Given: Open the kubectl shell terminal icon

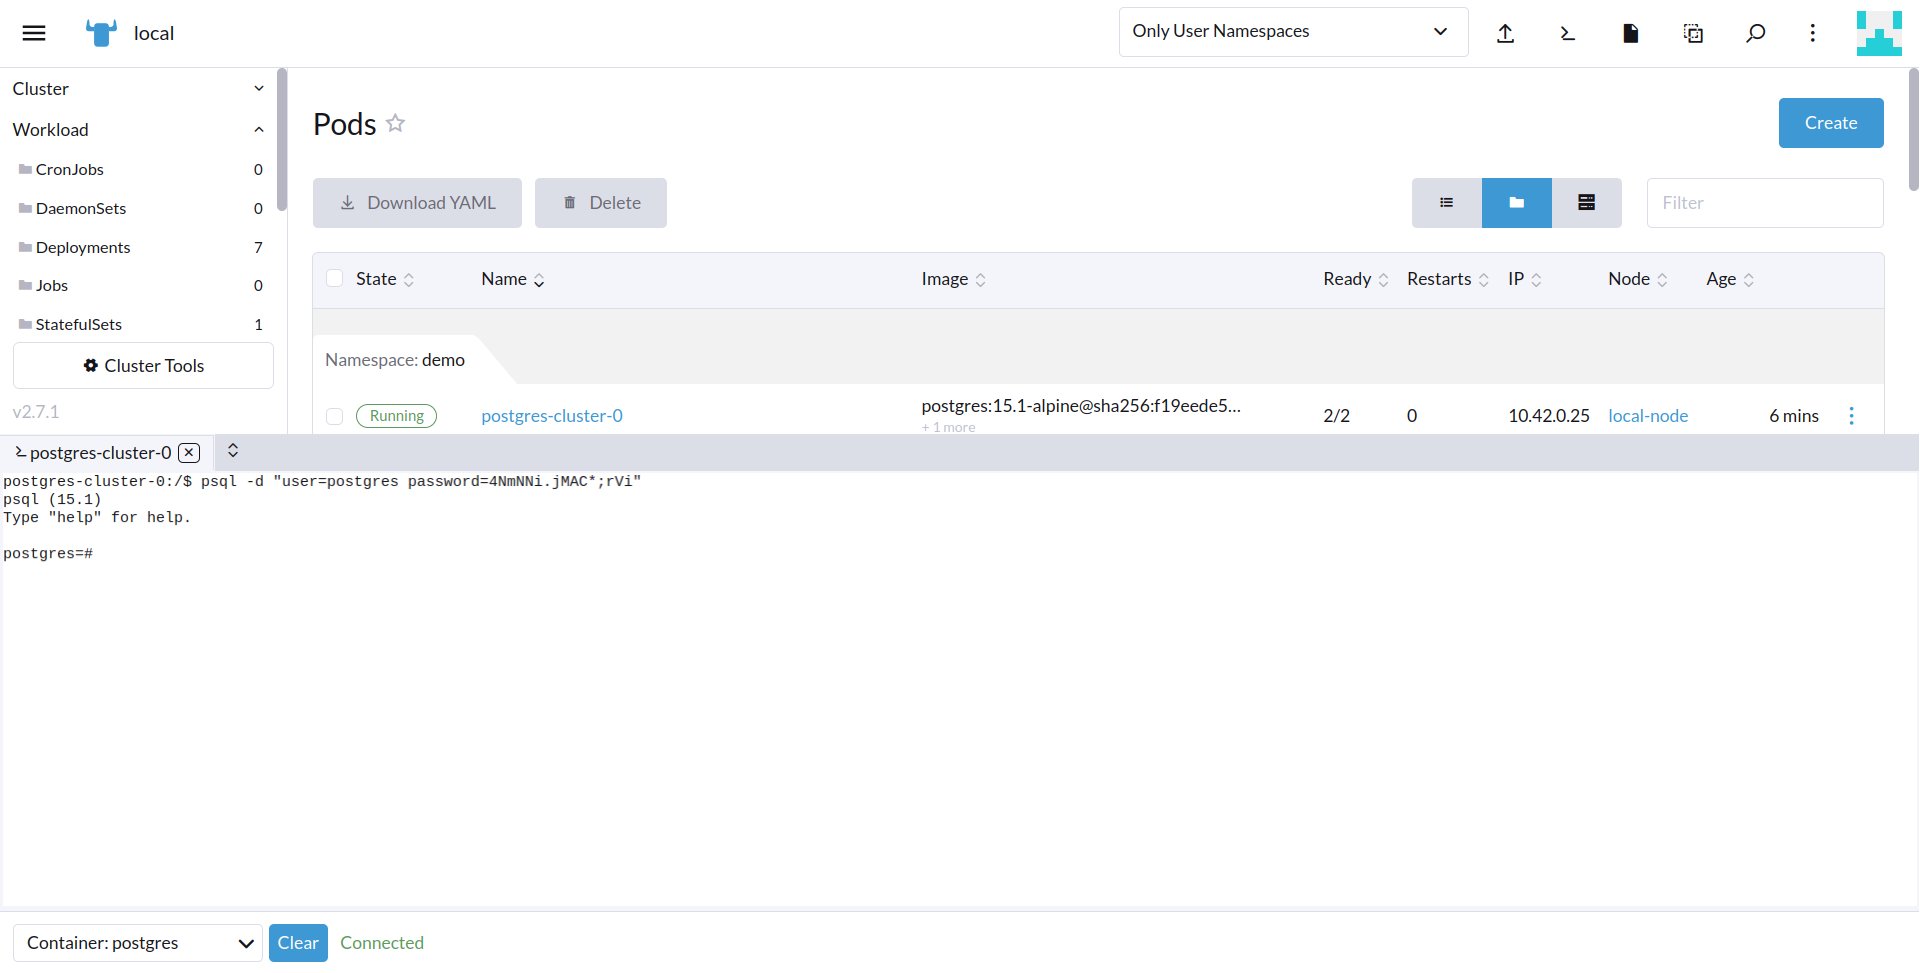Looking at the screenshot, I should click(1568, 33).
